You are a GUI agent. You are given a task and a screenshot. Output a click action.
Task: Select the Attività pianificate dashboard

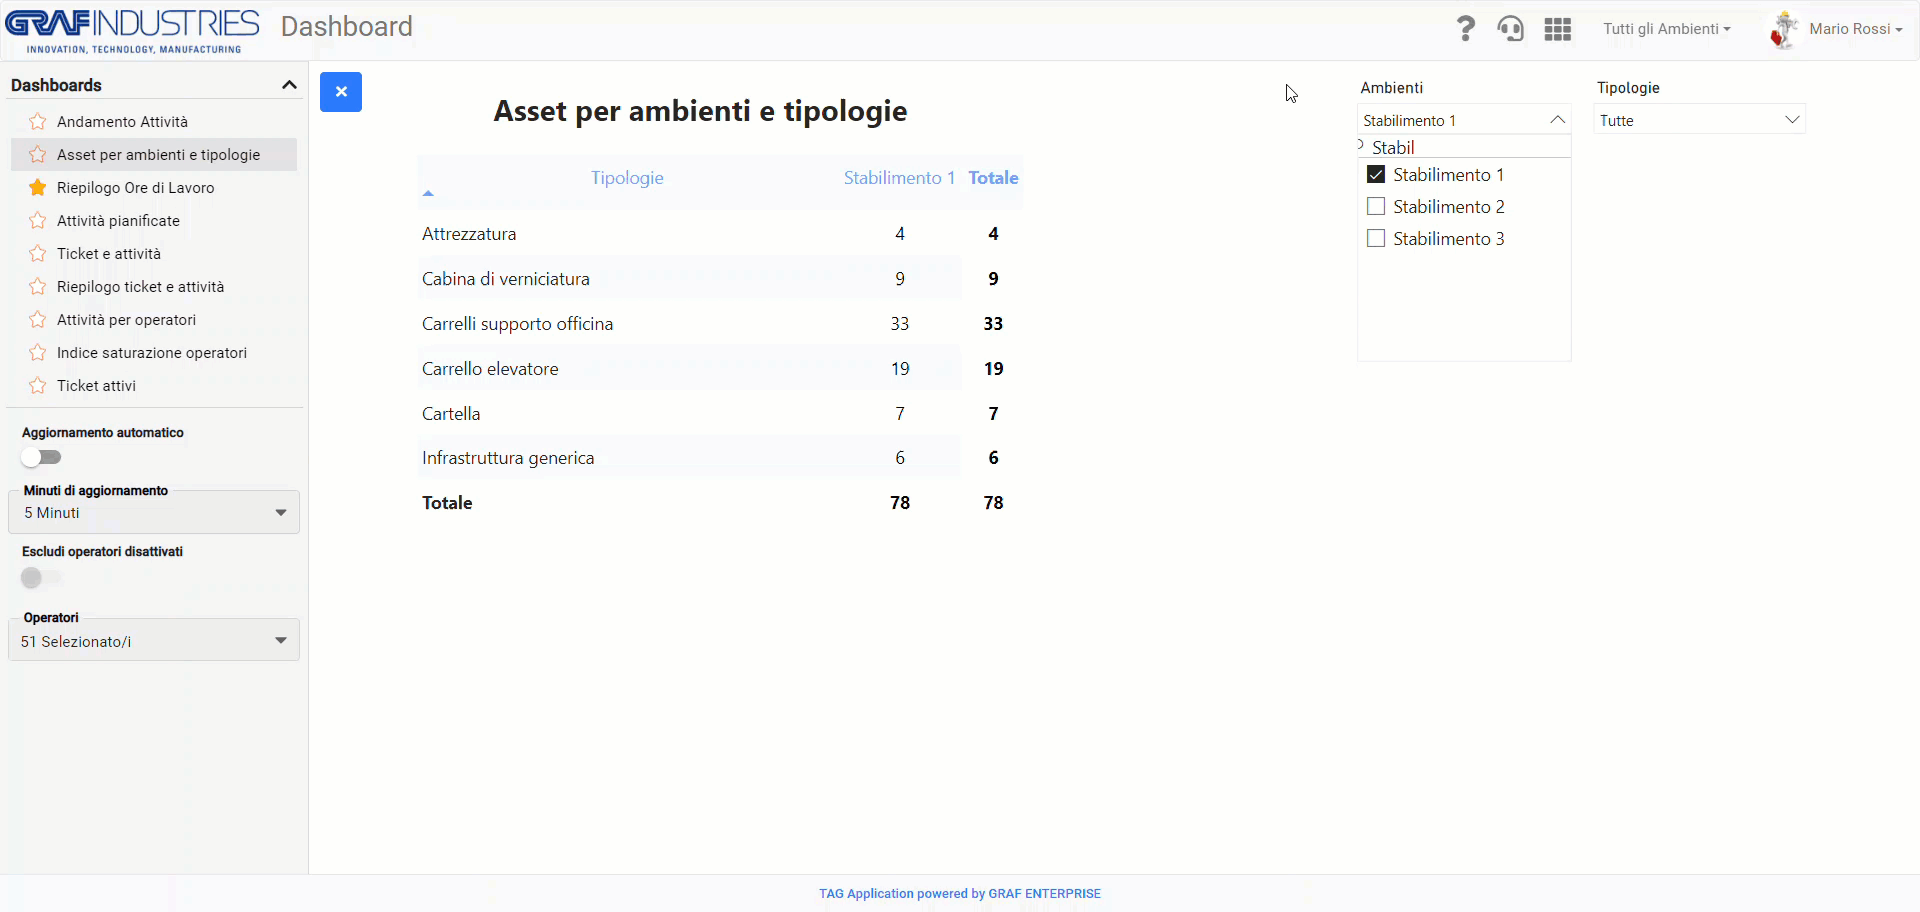tap(118, 220)
